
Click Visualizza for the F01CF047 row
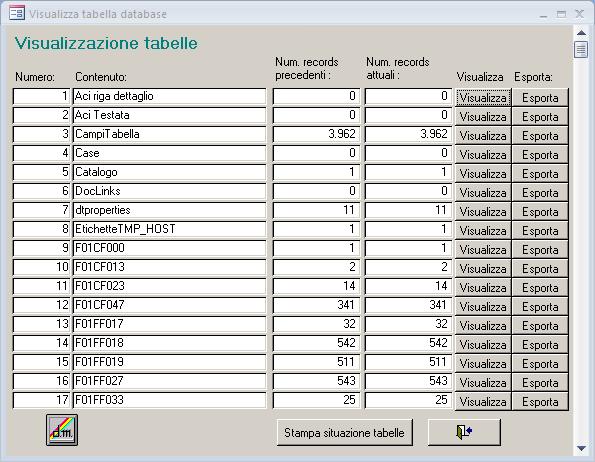pyautogui.click(x=483, y=306)
